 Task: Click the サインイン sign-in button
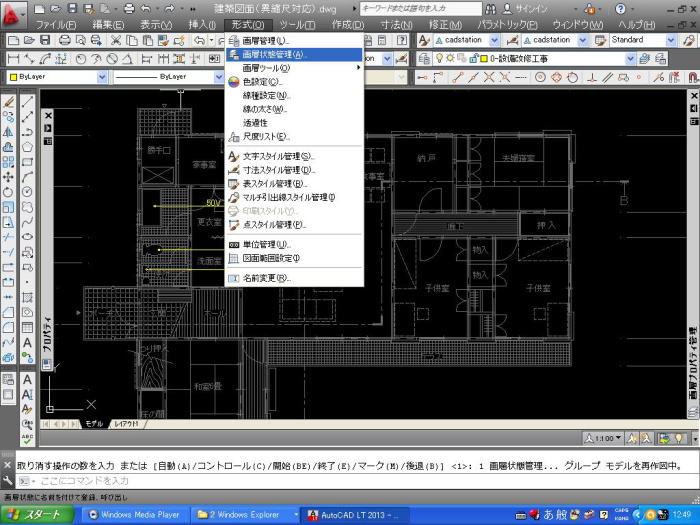526,8
